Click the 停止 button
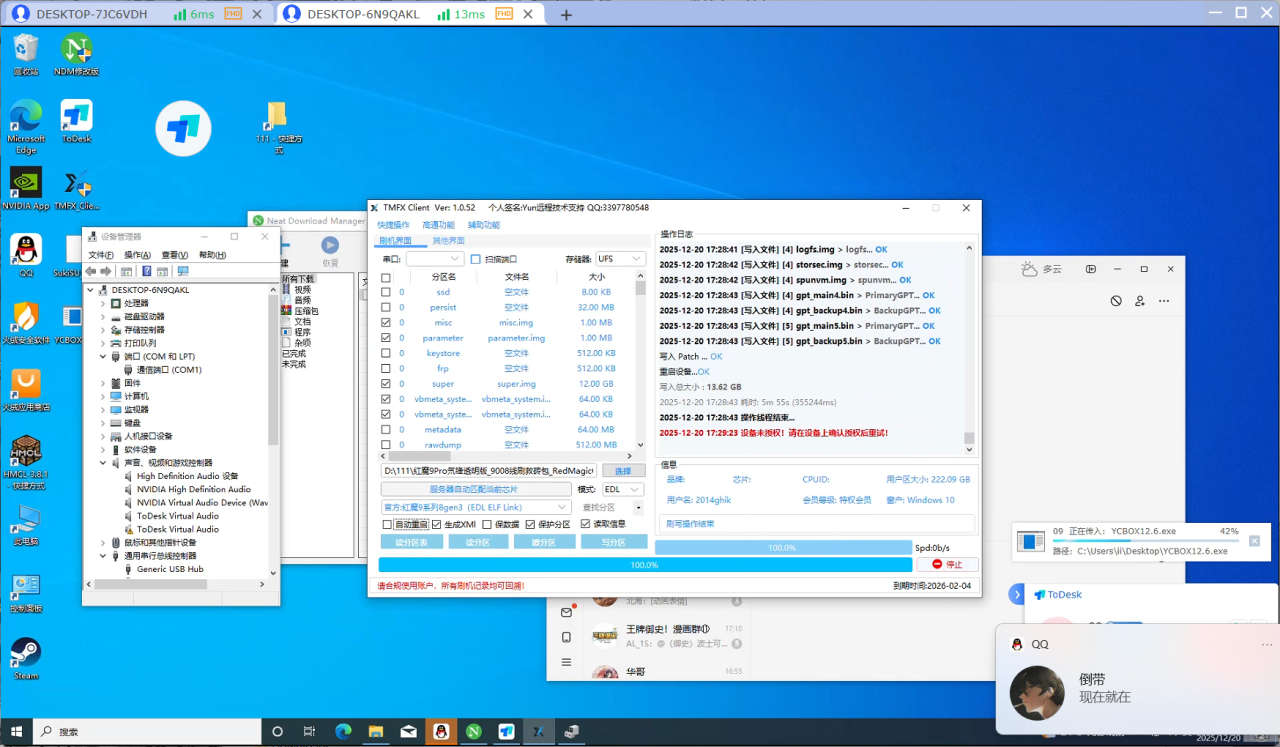The image size is (1280, 747). pos(946,564)
